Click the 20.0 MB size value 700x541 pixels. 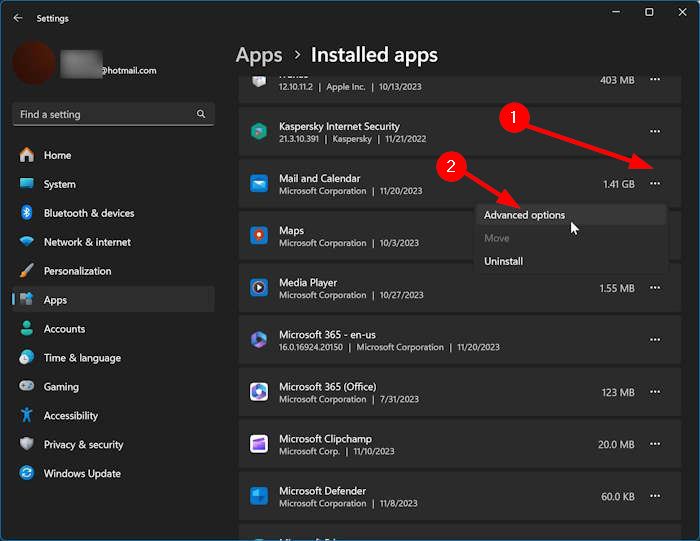(616, 445)
